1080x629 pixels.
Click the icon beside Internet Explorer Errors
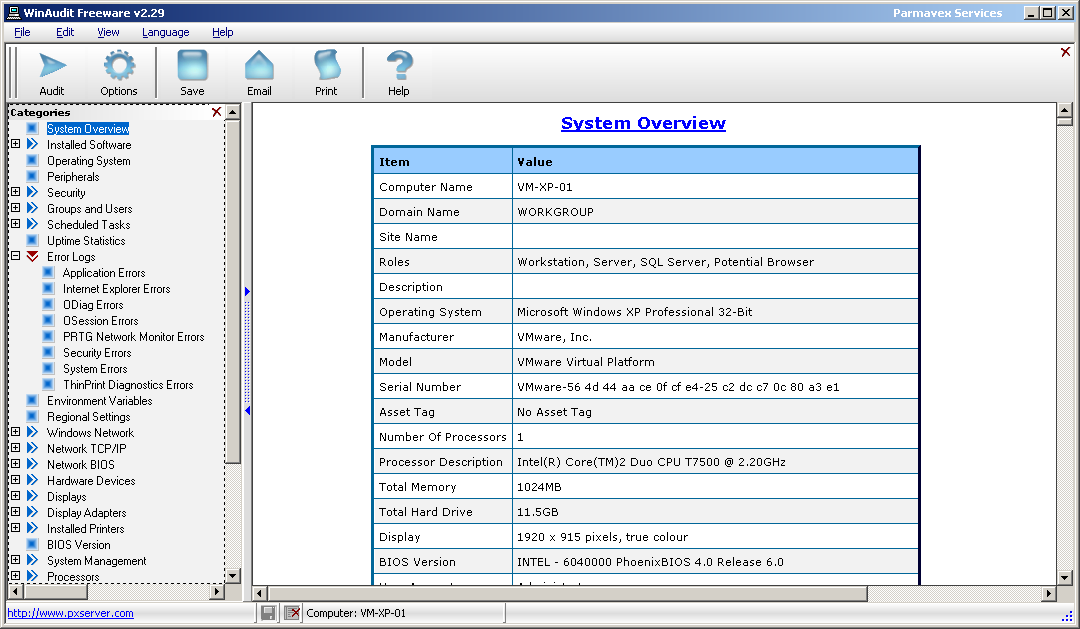pos(48,289)
